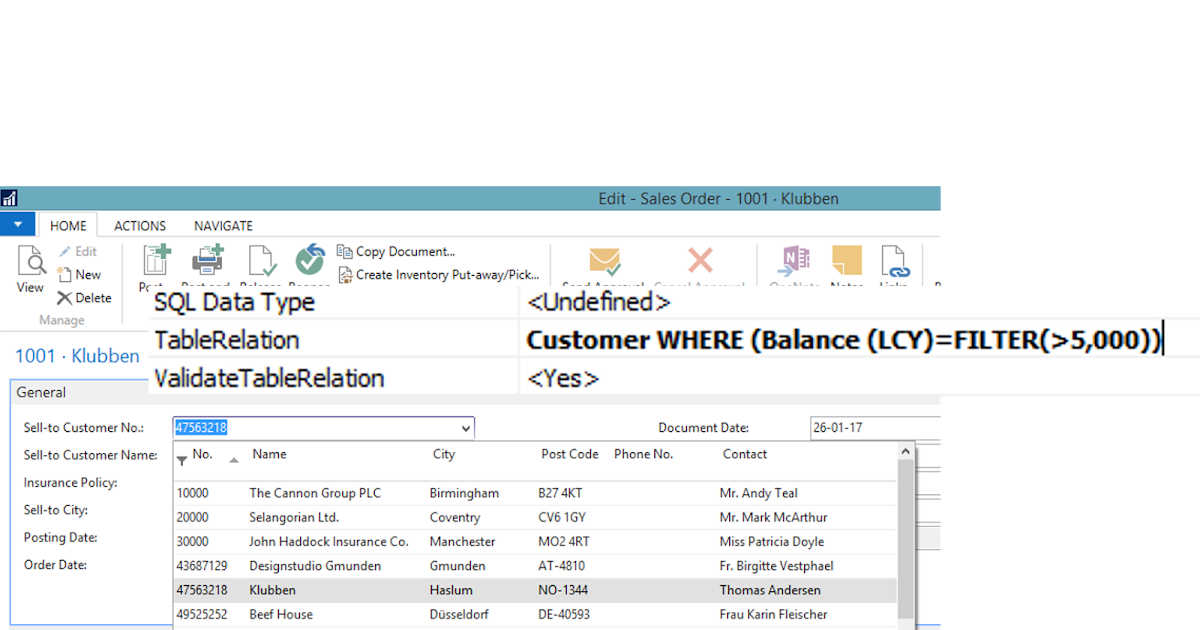Screen dimensions: 1200x630
Task: Send approval request via the envelope icon
Action: [602, 263]
